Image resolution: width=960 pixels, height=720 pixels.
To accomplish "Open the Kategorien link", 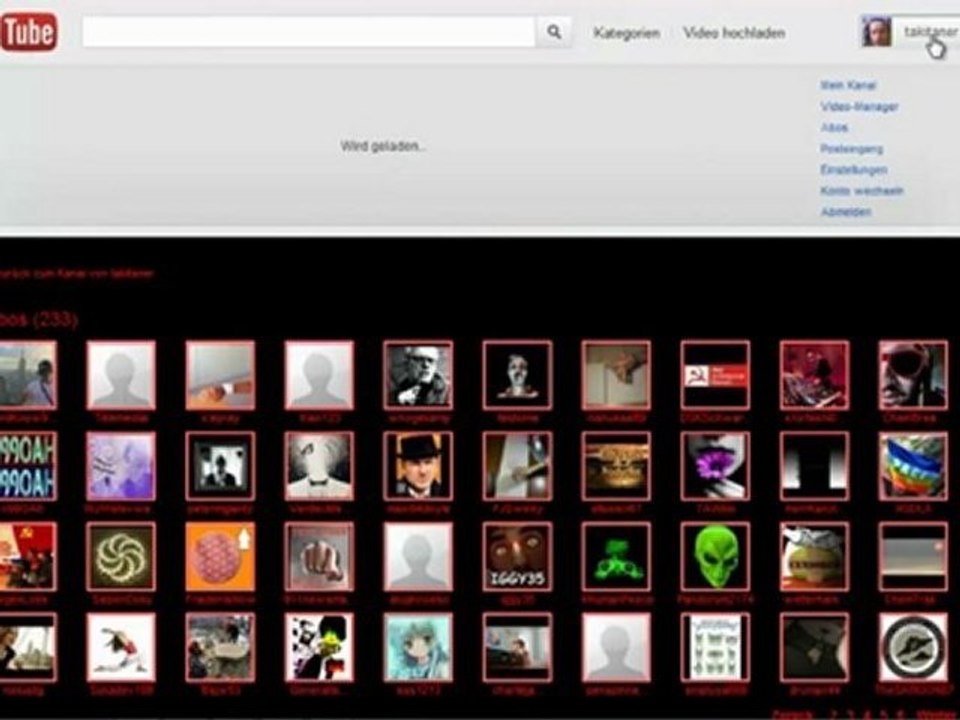I will 626,33.
